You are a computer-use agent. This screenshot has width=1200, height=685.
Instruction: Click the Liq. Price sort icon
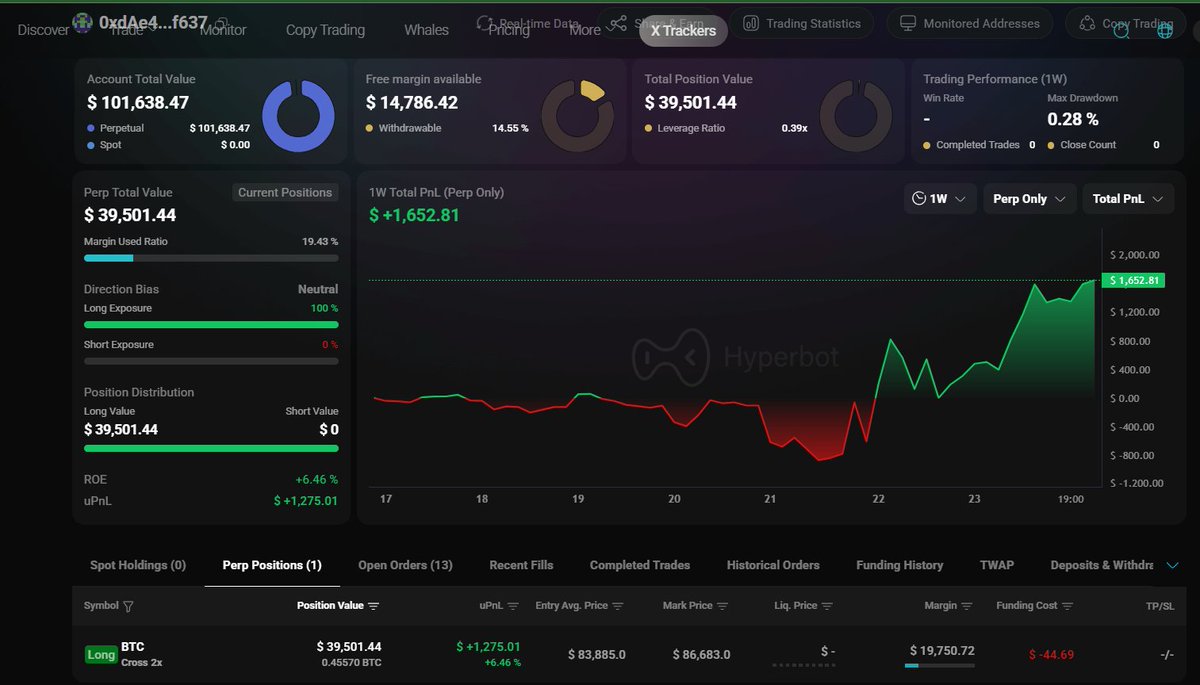click(827, 606)
